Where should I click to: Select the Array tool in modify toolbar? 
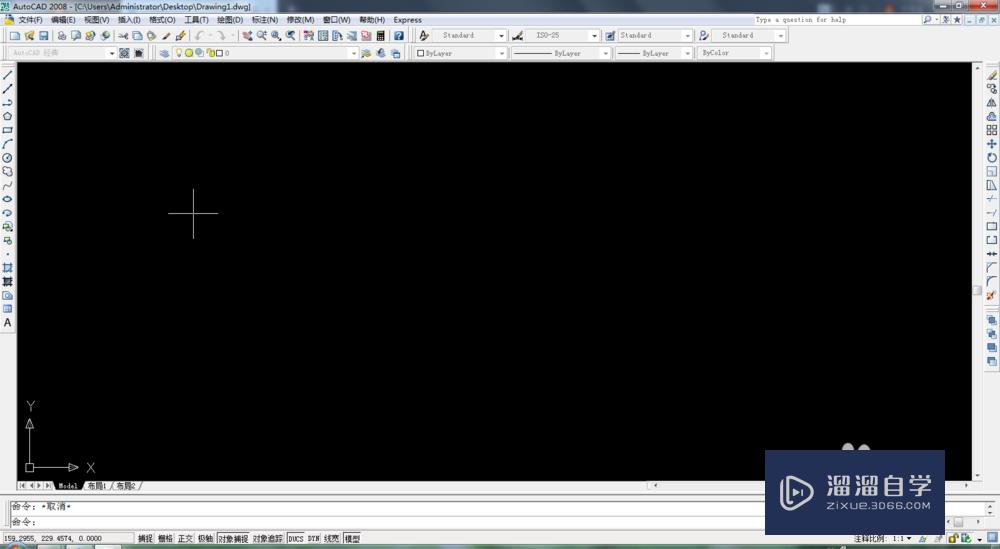pyautogui.click(x=992, y=130)
